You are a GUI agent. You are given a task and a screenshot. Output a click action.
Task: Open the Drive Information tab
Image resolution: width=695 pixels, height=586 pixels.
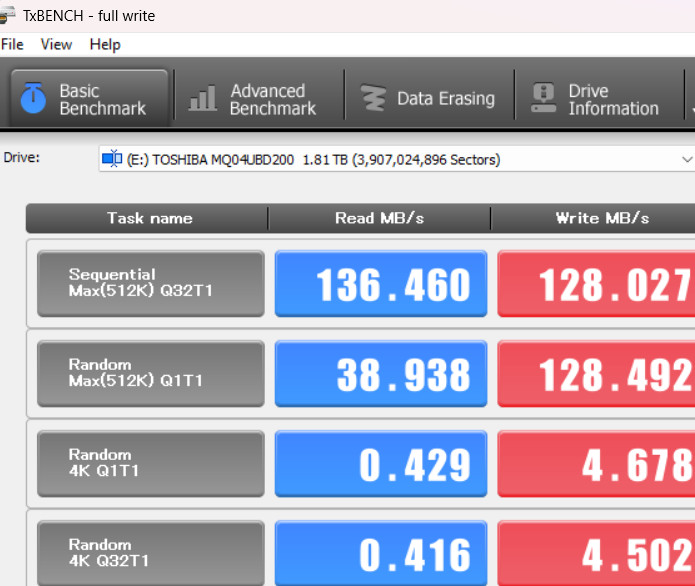(x=599, y=99)
